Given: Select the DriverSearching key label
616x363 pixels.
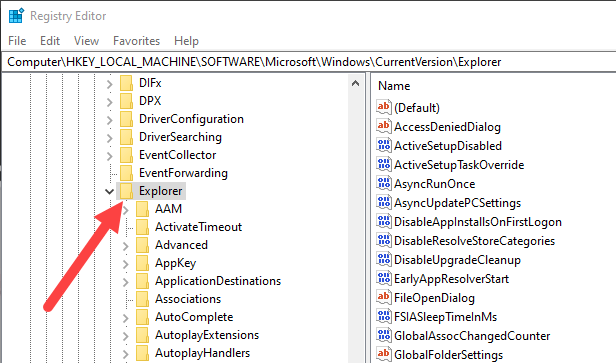Looking at the screenshot, I should click(180, 137).
